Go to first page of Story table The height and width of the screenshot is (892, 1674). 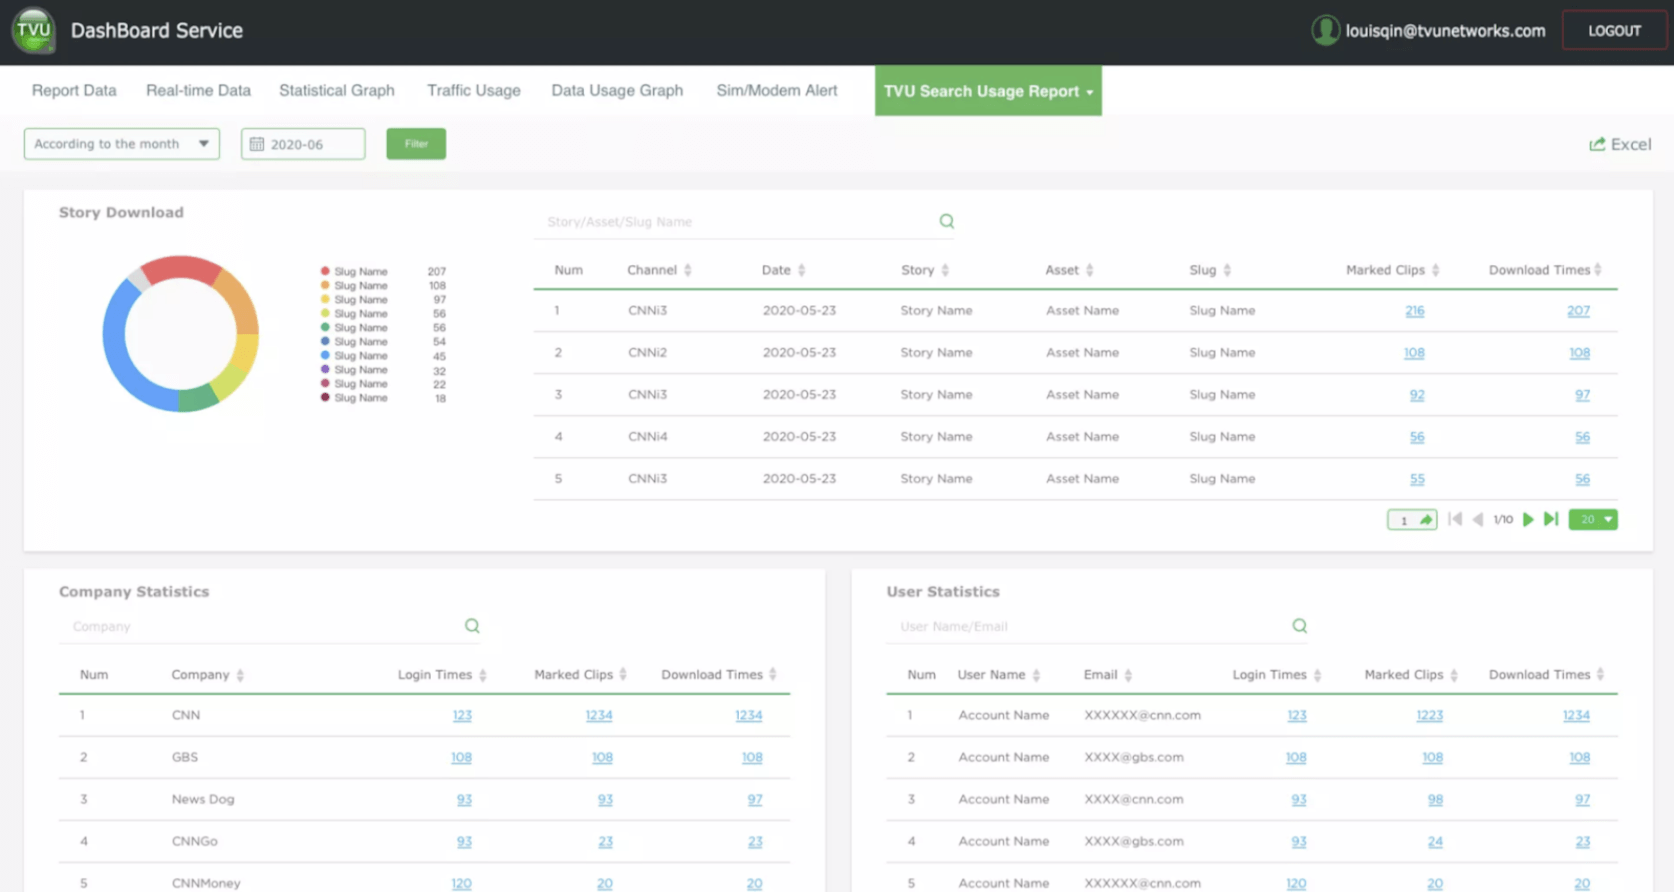tap(1455, 519)
